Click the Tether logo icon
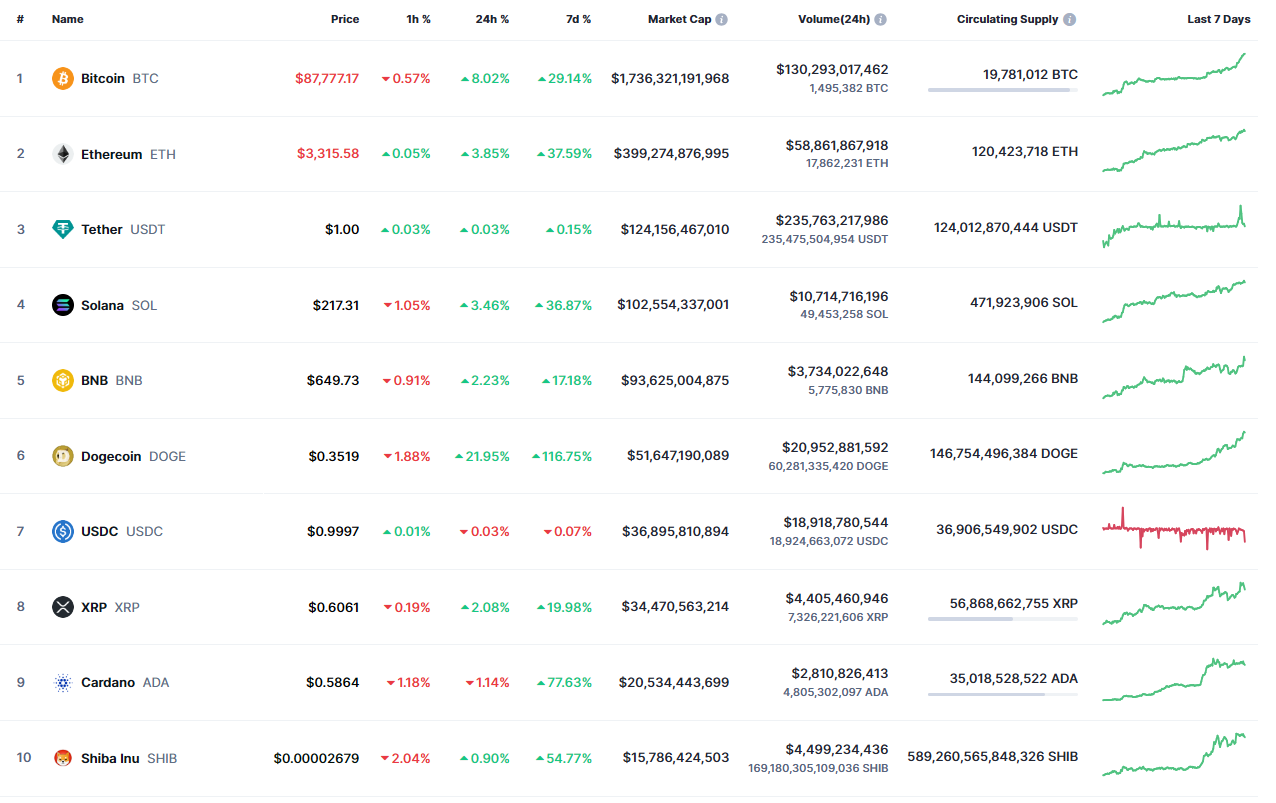 (x=63, y=229)
